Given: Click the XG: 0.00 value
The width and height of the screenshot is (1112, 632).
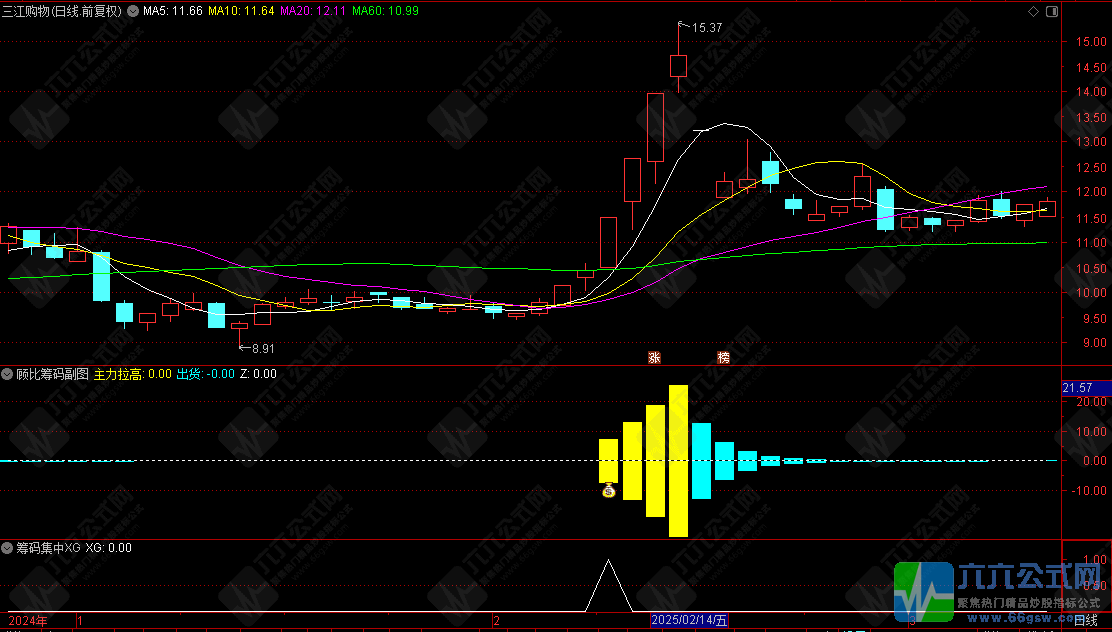Looking at the screenshot, I should click(109, 548).
